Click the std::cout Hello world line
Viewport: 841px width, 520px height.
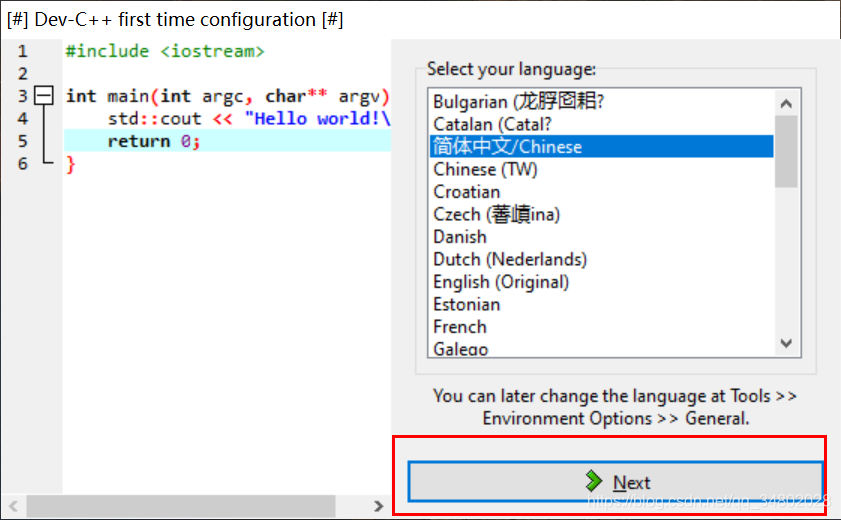click(249, 118)
